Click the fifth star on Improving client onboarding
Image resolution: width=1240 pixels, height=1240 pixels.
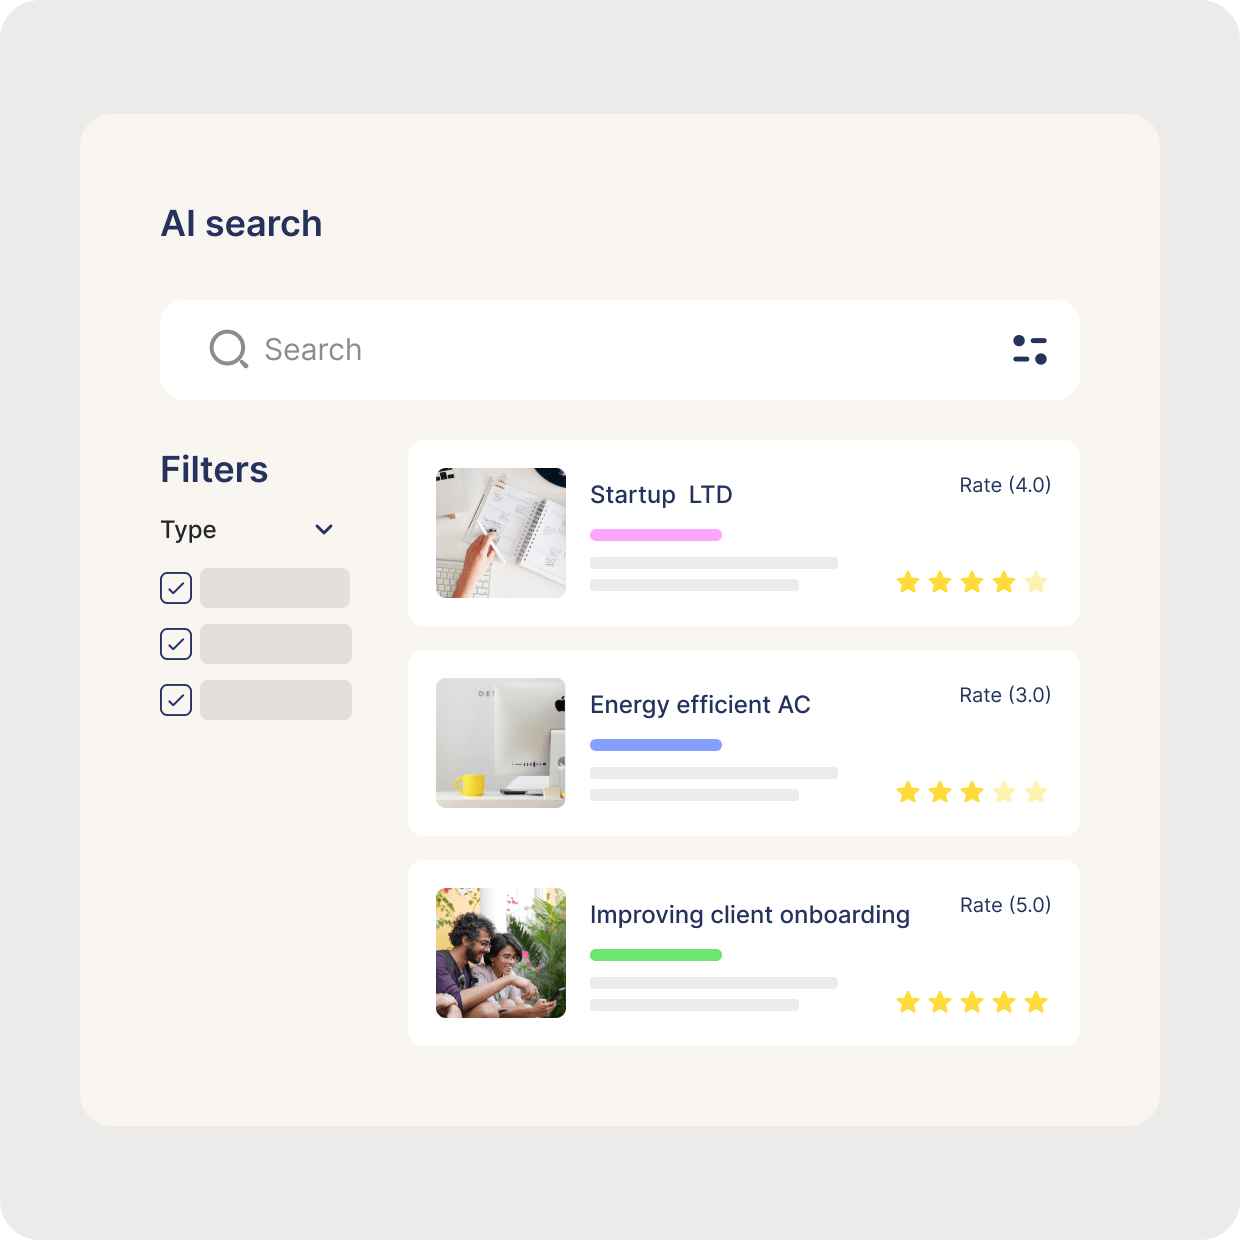[x=1036, y=1002]
